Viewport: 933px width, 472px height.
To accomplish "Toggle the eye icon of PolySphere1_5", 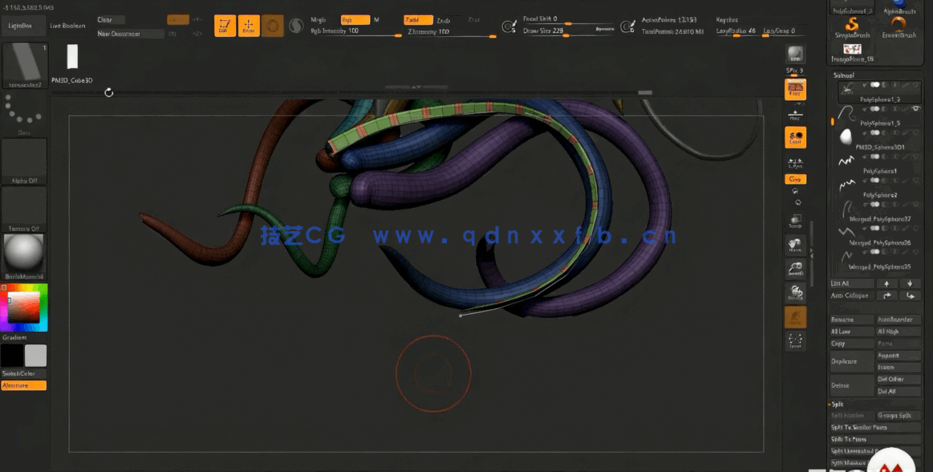I will [x=915, y=109].
